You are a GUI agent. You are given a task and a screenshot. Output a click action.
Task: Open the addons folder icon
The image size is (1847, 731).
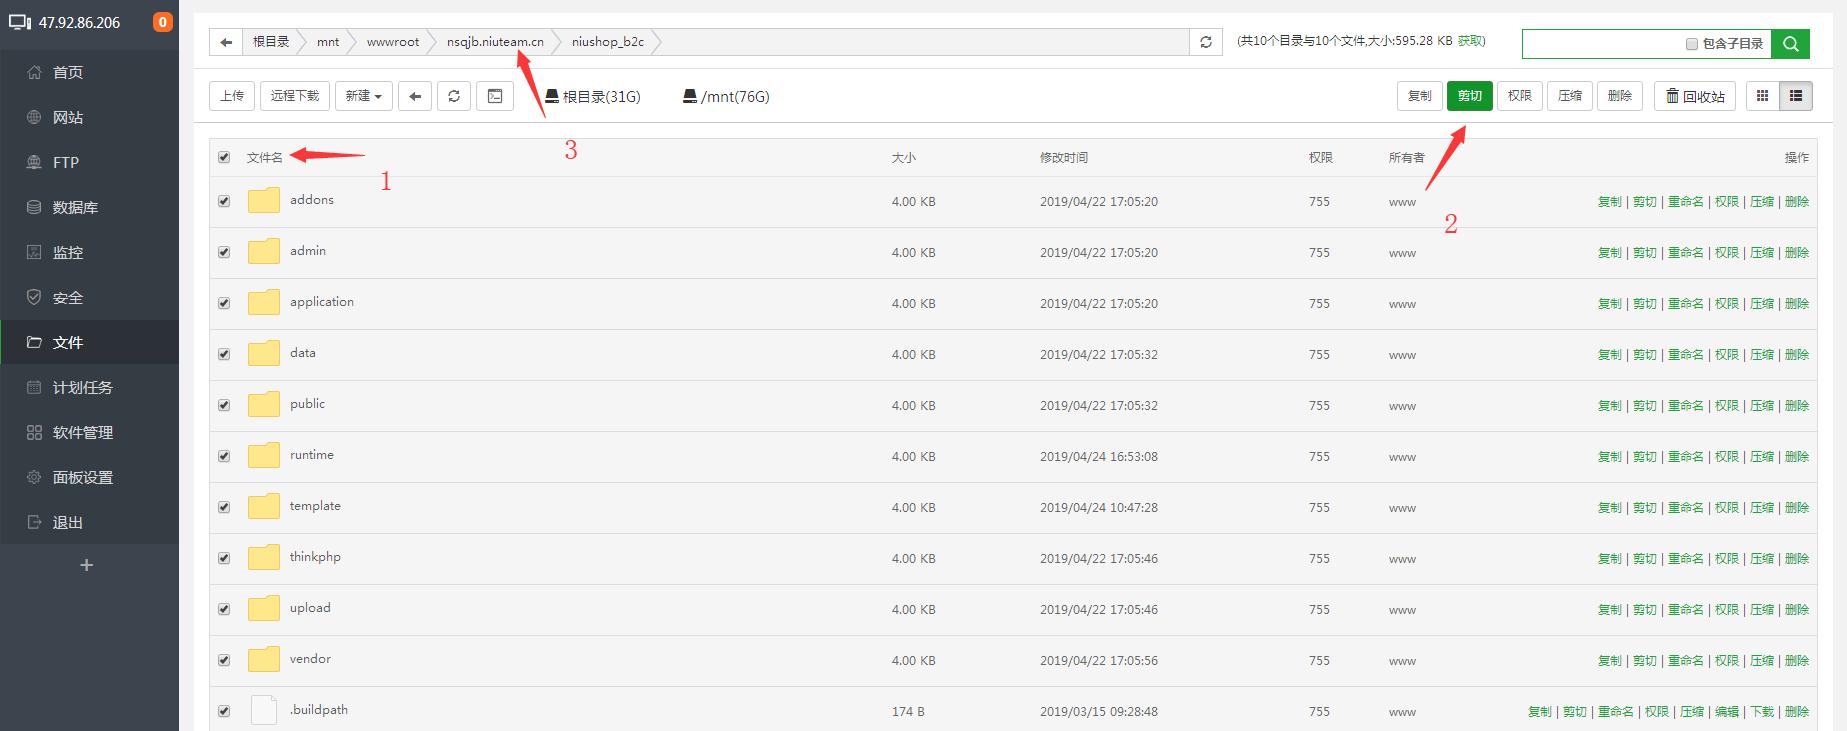[264, 201]
